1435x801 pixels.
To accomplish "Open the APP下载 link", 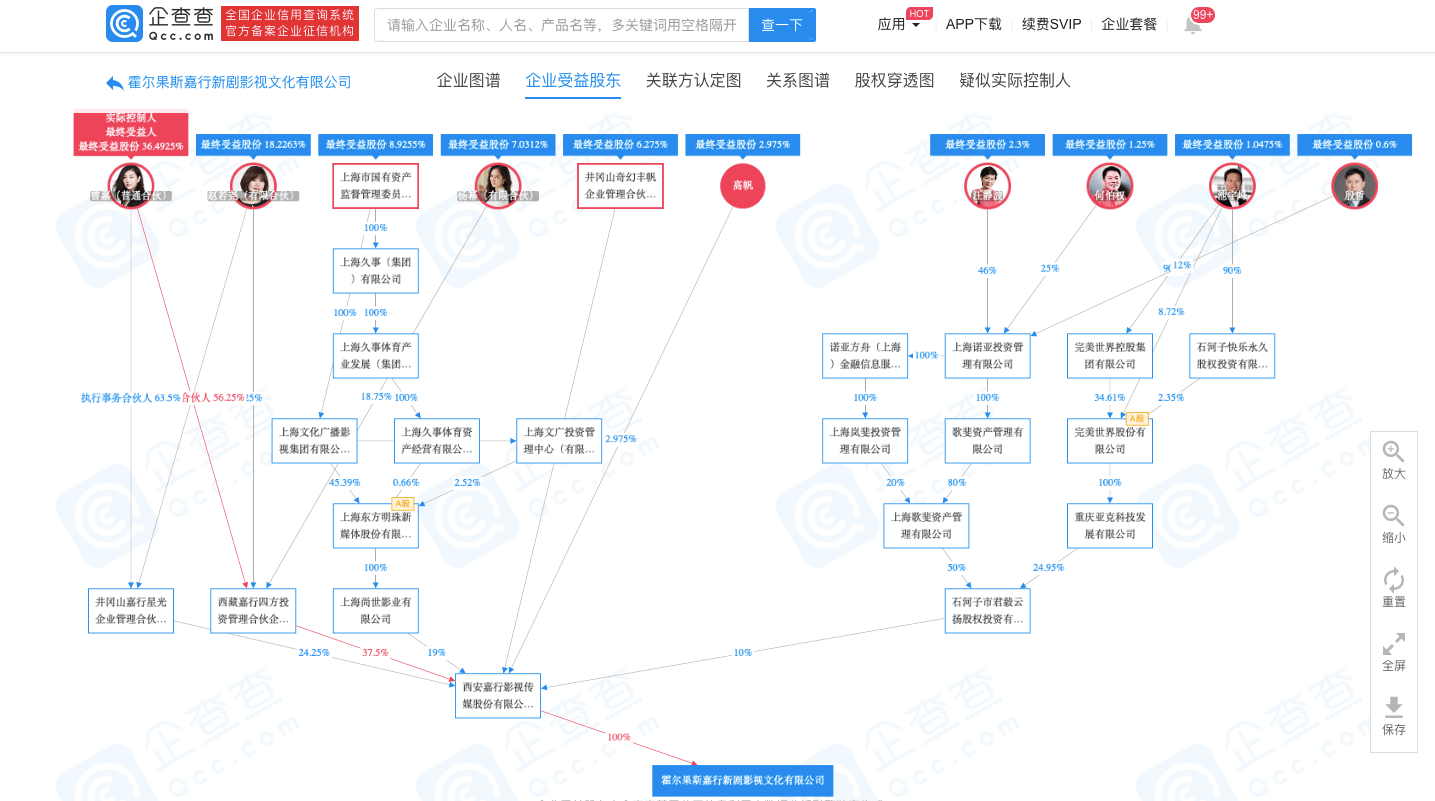I will [x=974, y=25].
